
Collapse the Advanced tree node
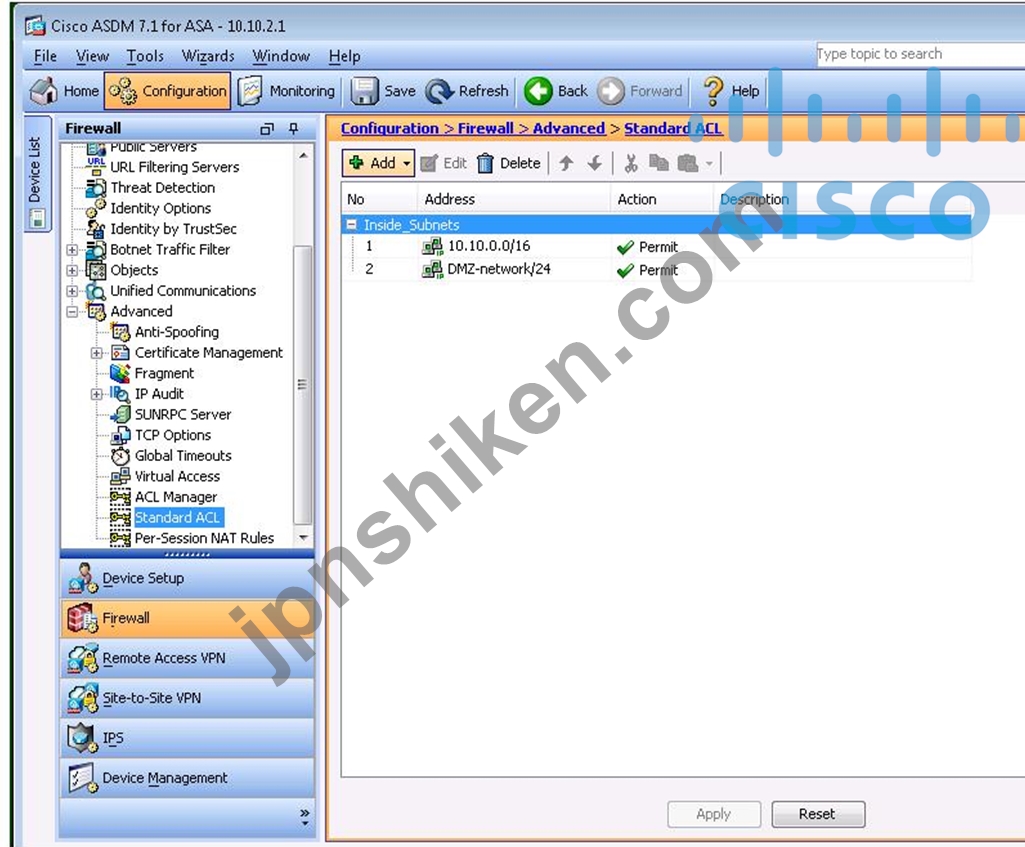pos(72,312)
